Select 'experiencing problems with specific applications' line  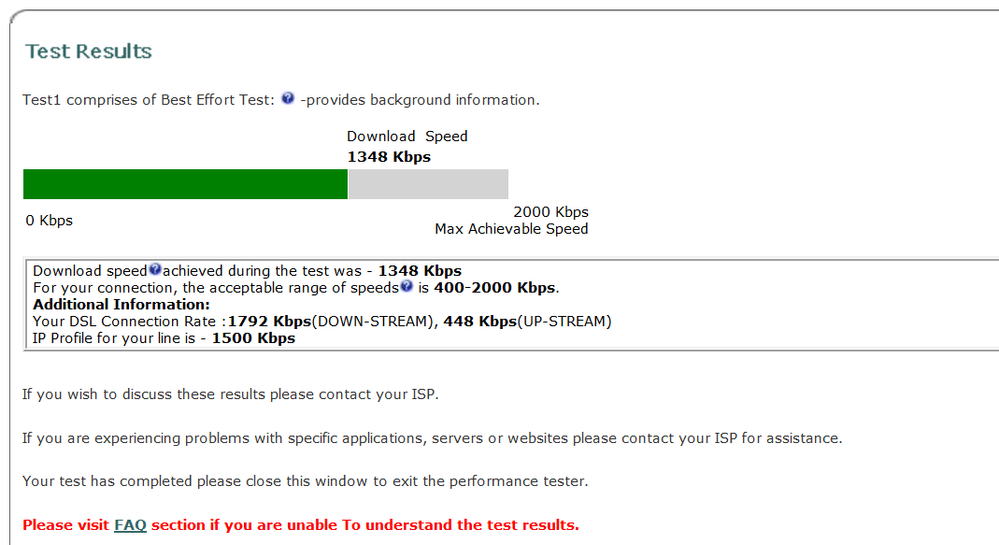coord(432,439)
